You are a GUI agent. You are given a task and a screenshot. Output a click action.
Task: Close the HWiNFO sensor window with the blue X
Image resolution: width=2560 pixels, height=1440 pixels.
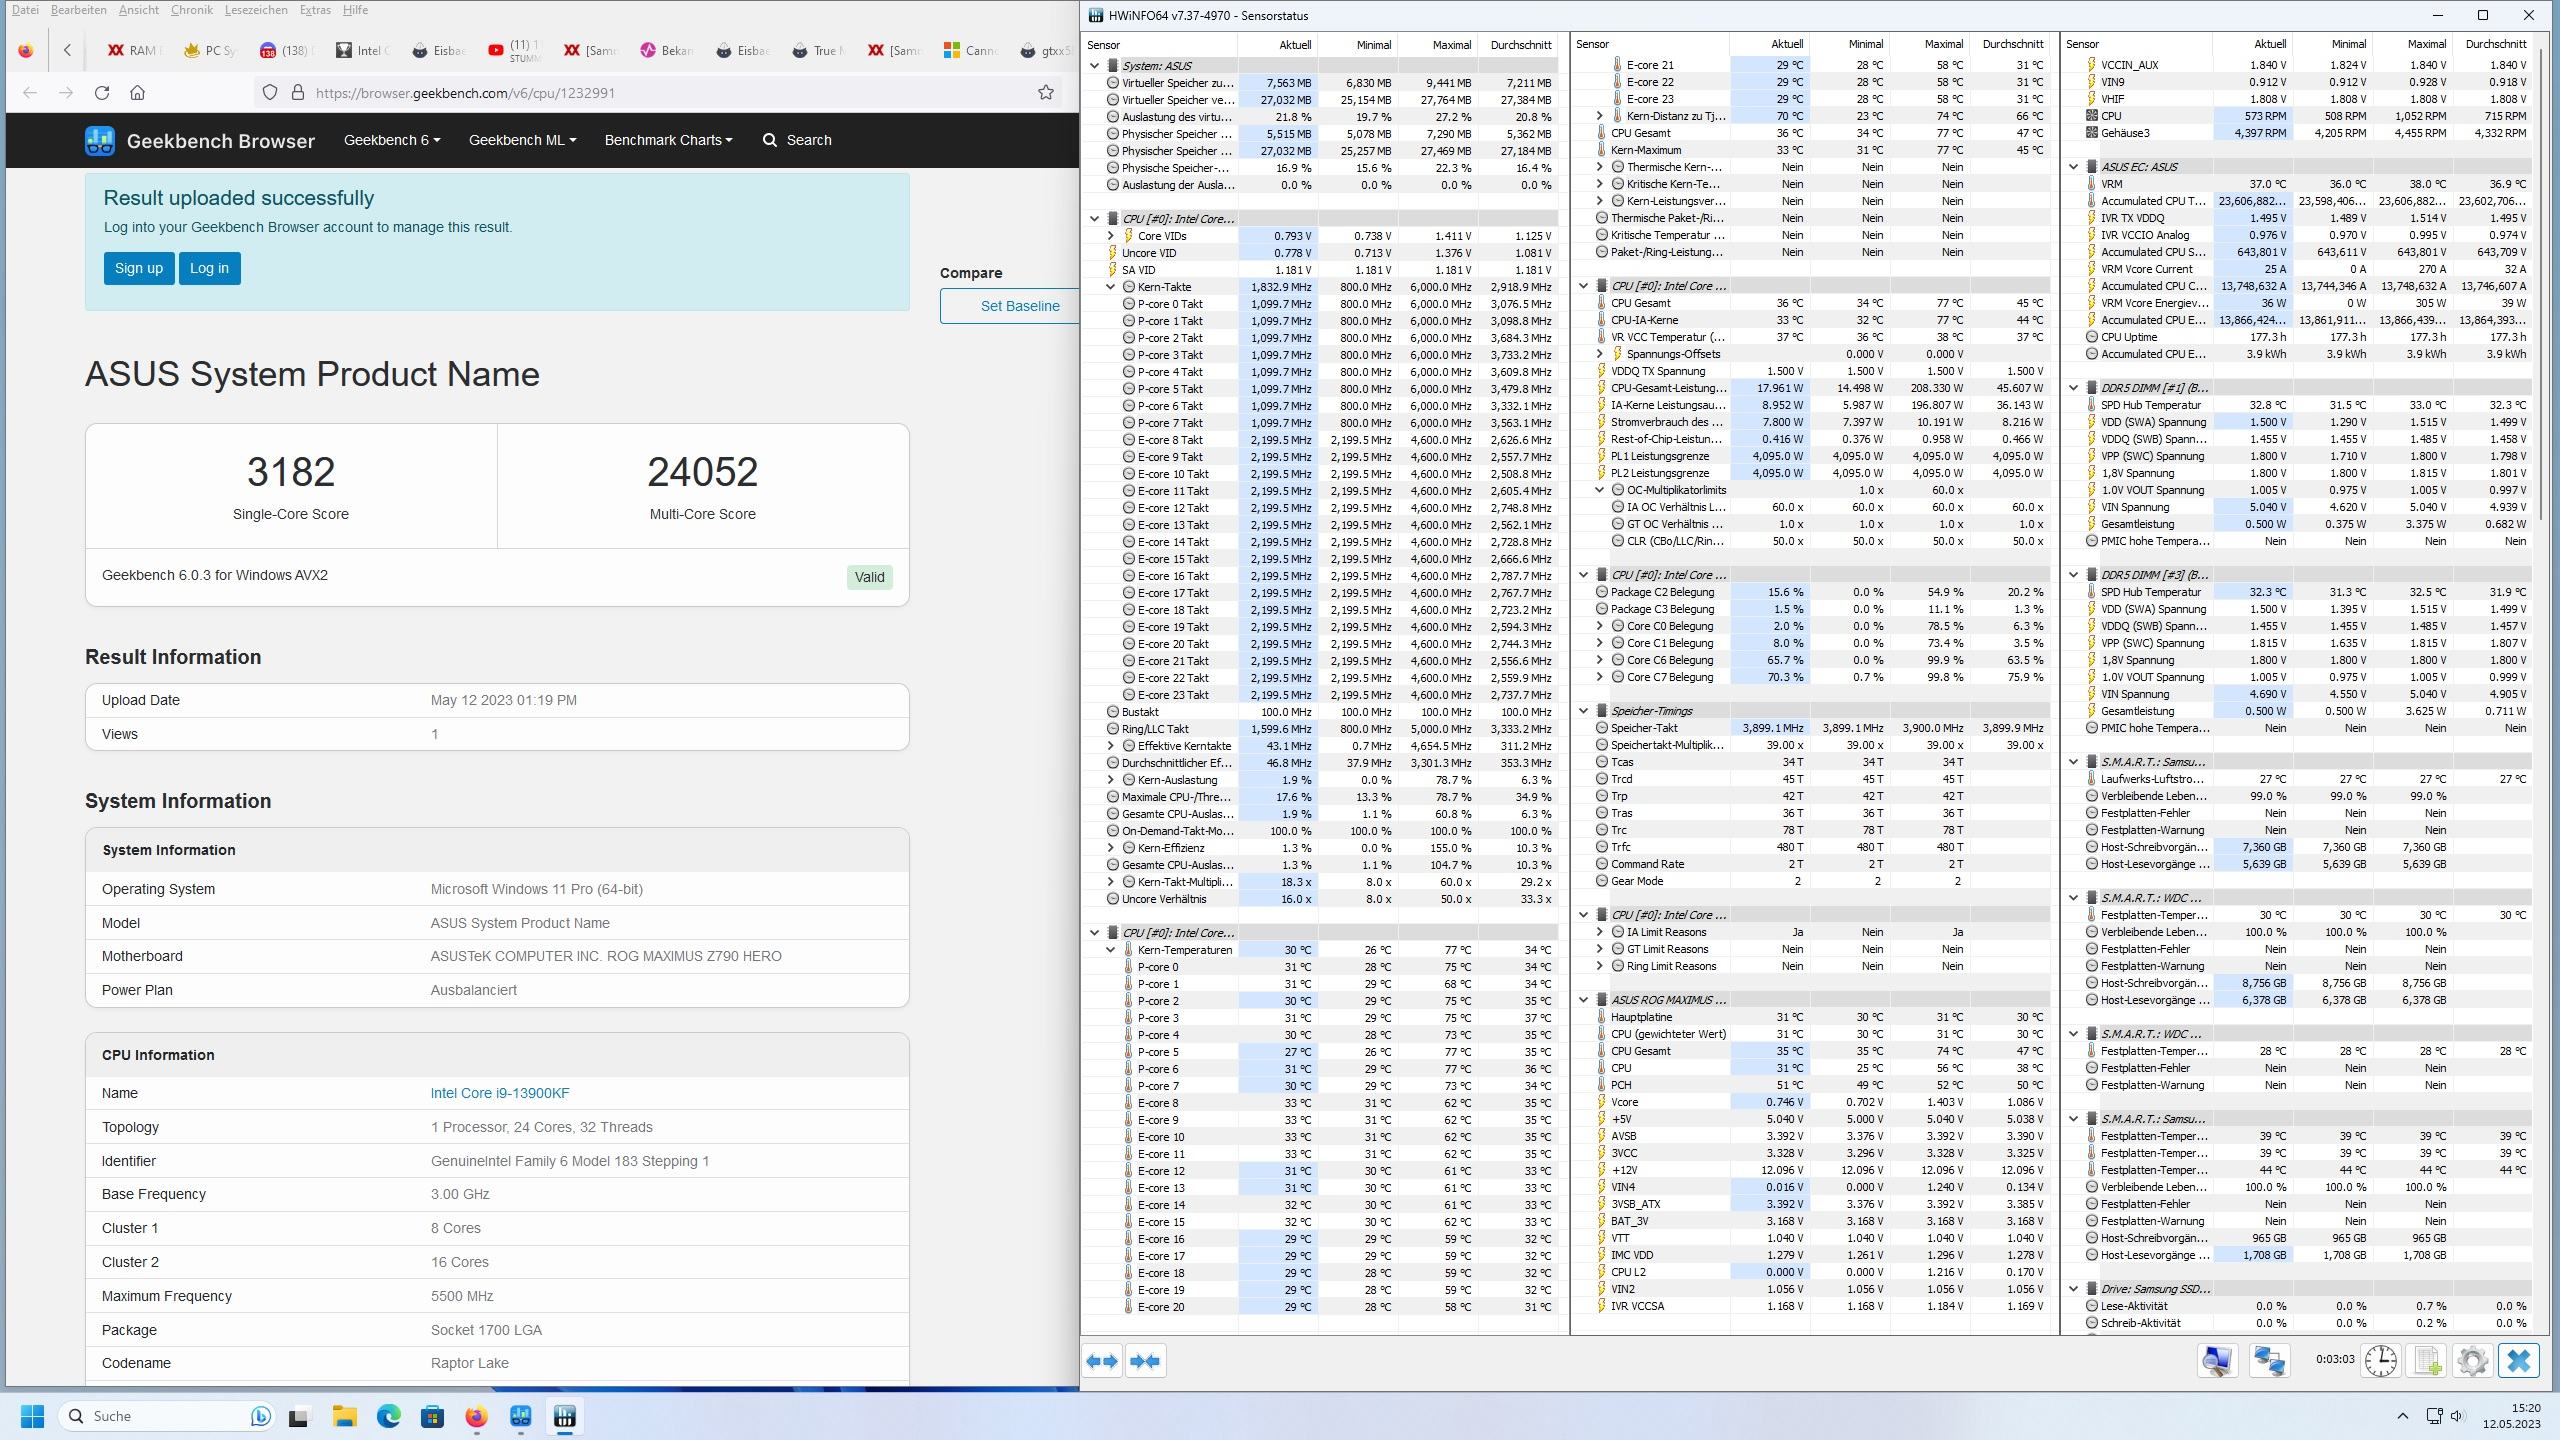pyautogui.click(x=2519, y=1361)
